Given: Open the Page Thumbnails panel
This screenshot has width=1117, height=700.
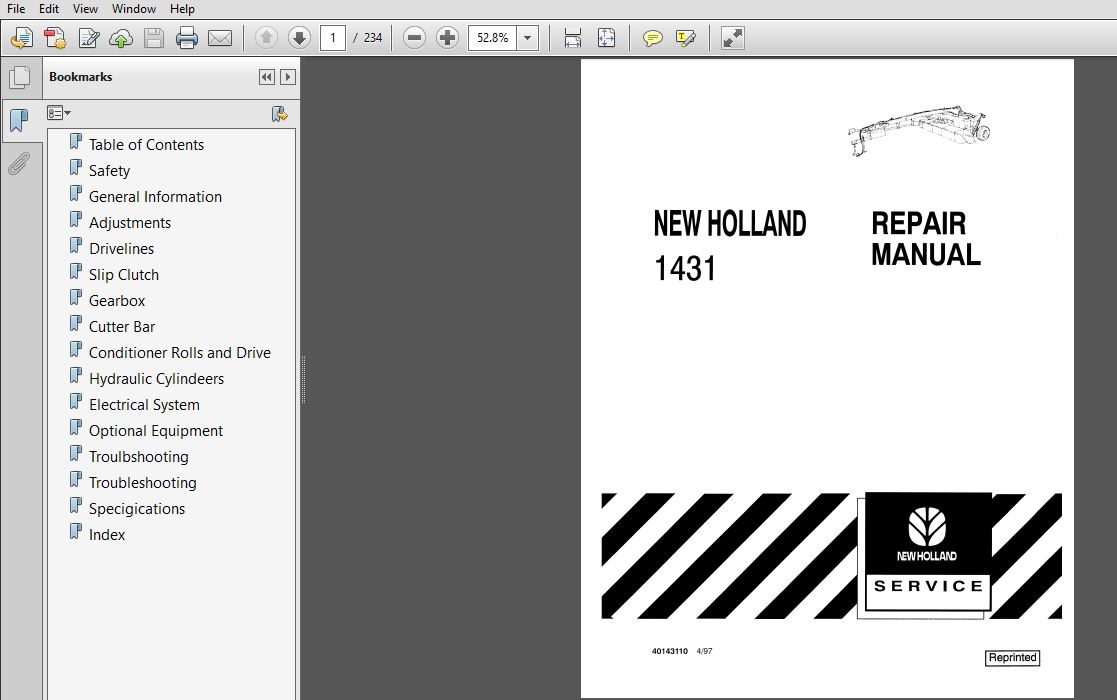Looking at the screenshot, I should (x=20, y=77).
